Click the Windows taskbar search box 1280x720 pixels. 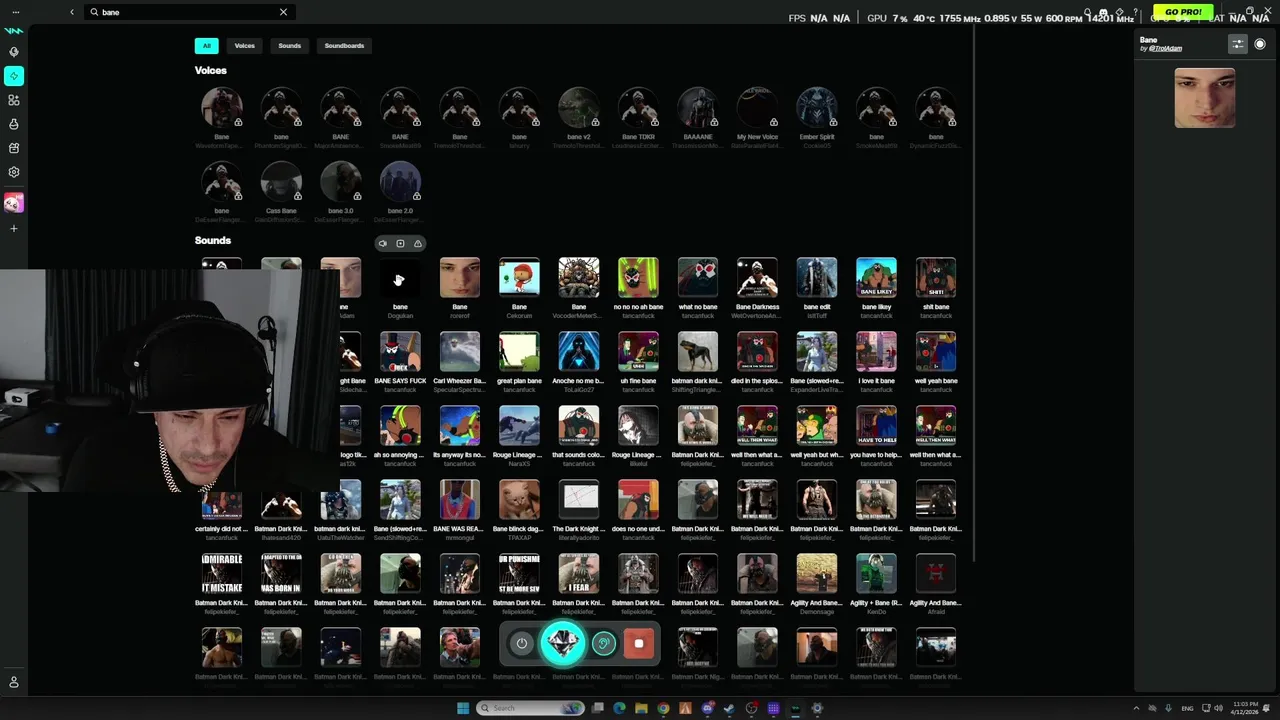[x=530, y=708]
